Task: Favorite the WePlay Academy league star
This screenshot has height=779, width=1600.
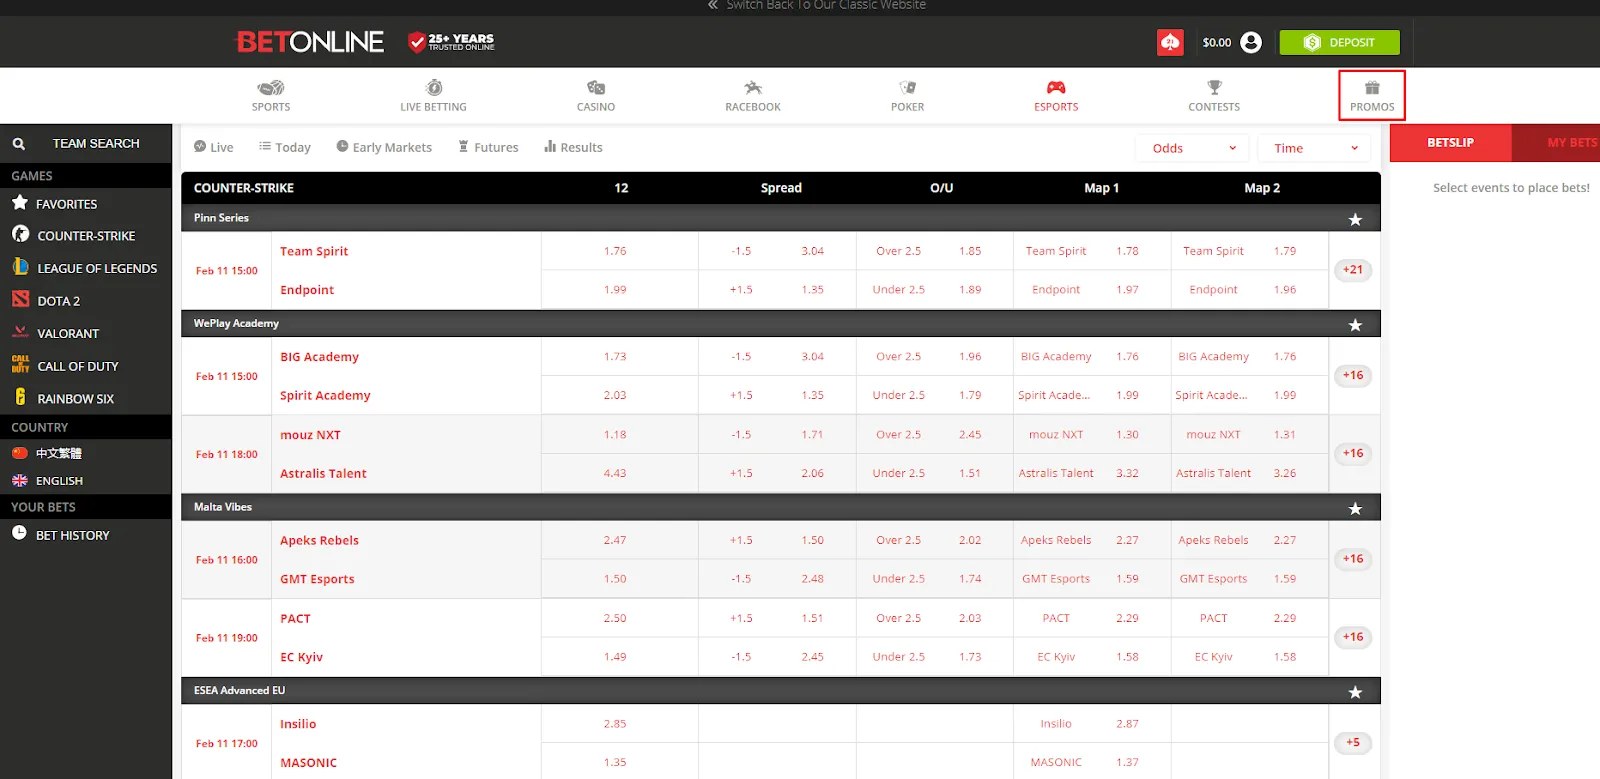Action: coord(1355,325)
